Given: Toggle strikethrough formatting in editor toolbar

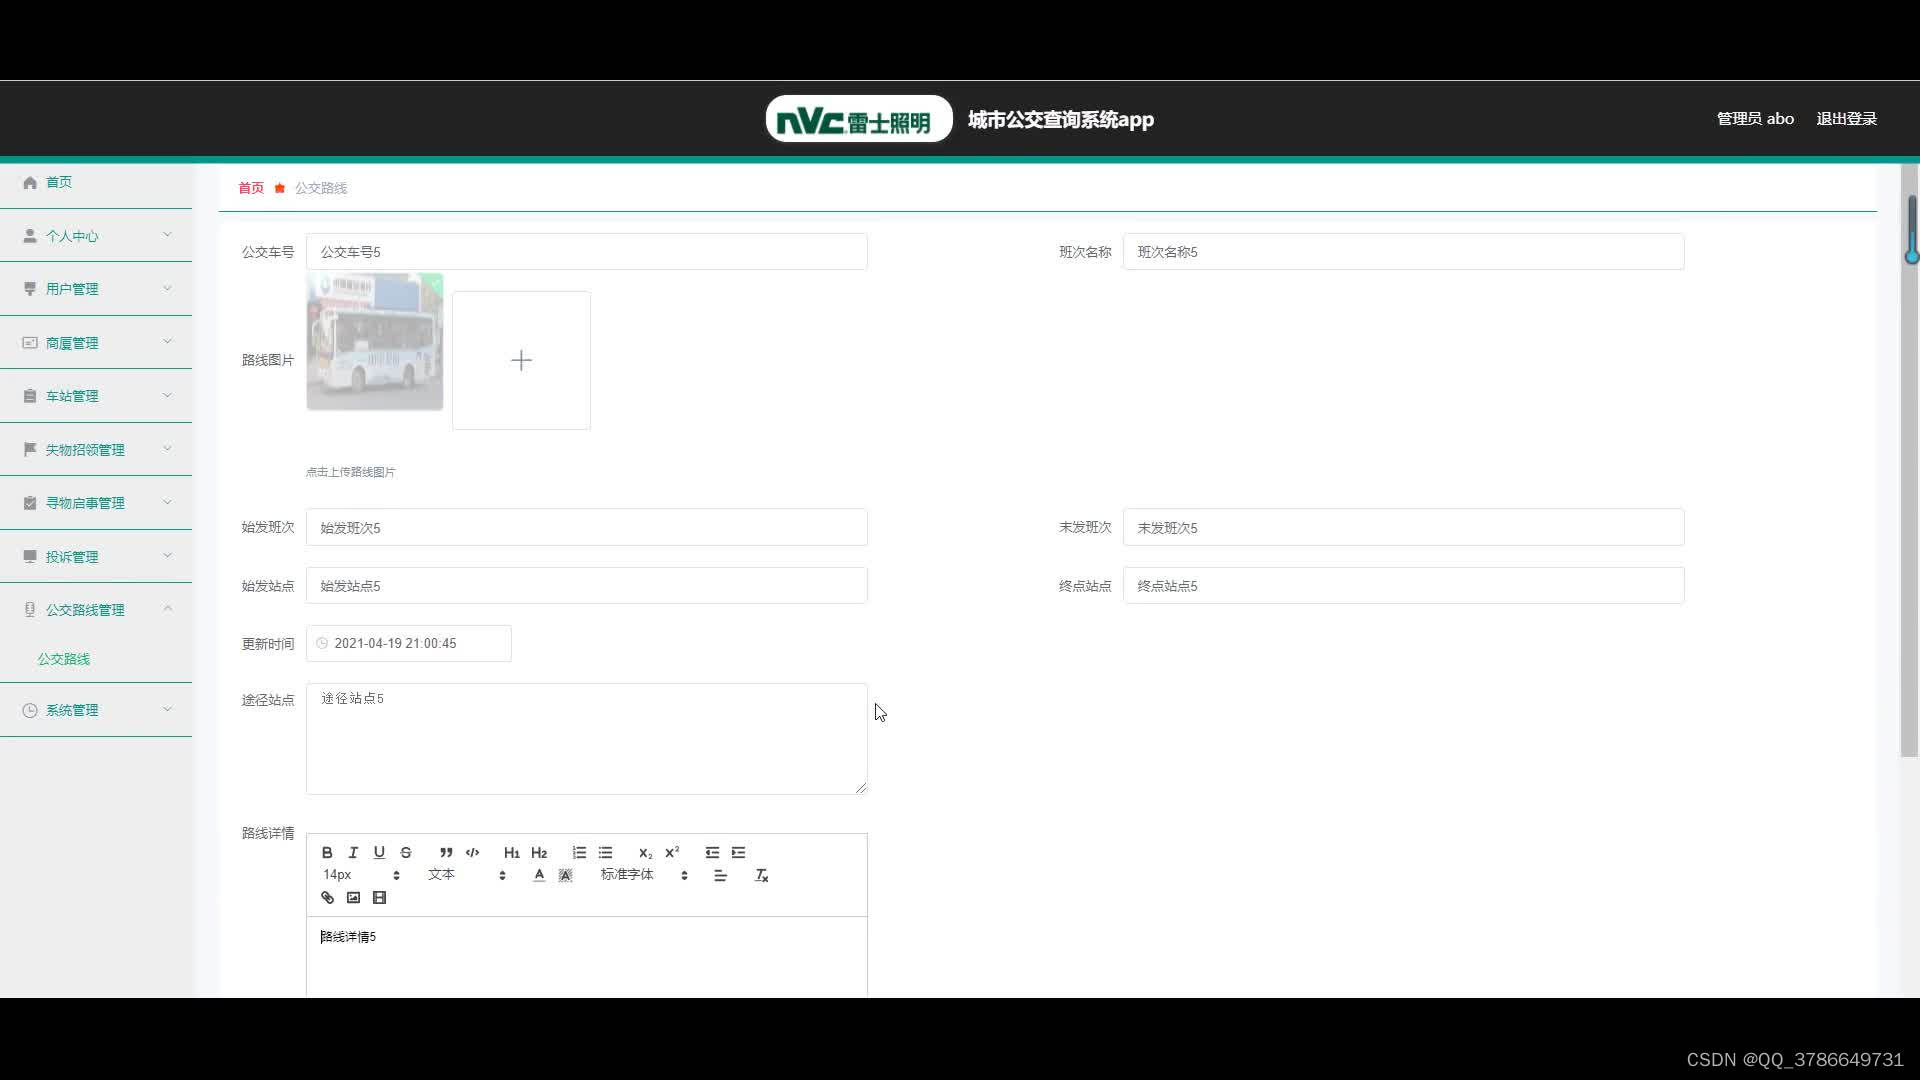Looking at the screenshot, I should click(x=406, y=852).
